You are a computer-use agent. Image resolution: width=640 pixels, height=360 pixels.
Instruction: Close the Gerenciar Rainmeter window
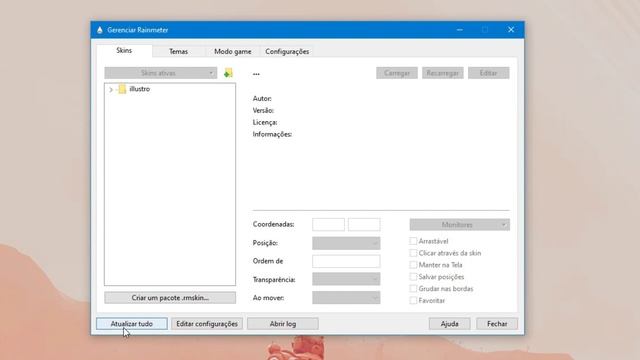(511, 30)
